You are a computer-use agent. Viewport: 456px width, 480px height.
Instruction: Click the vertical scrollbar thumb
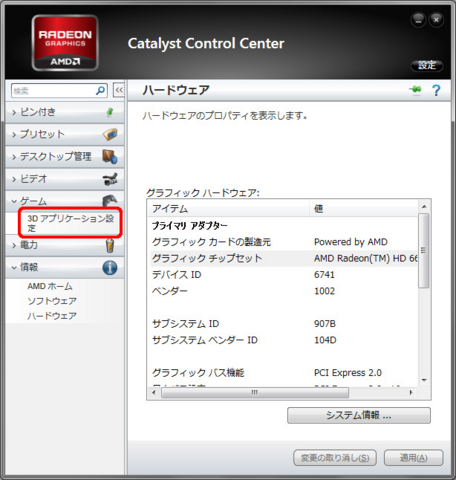(424, 251)
